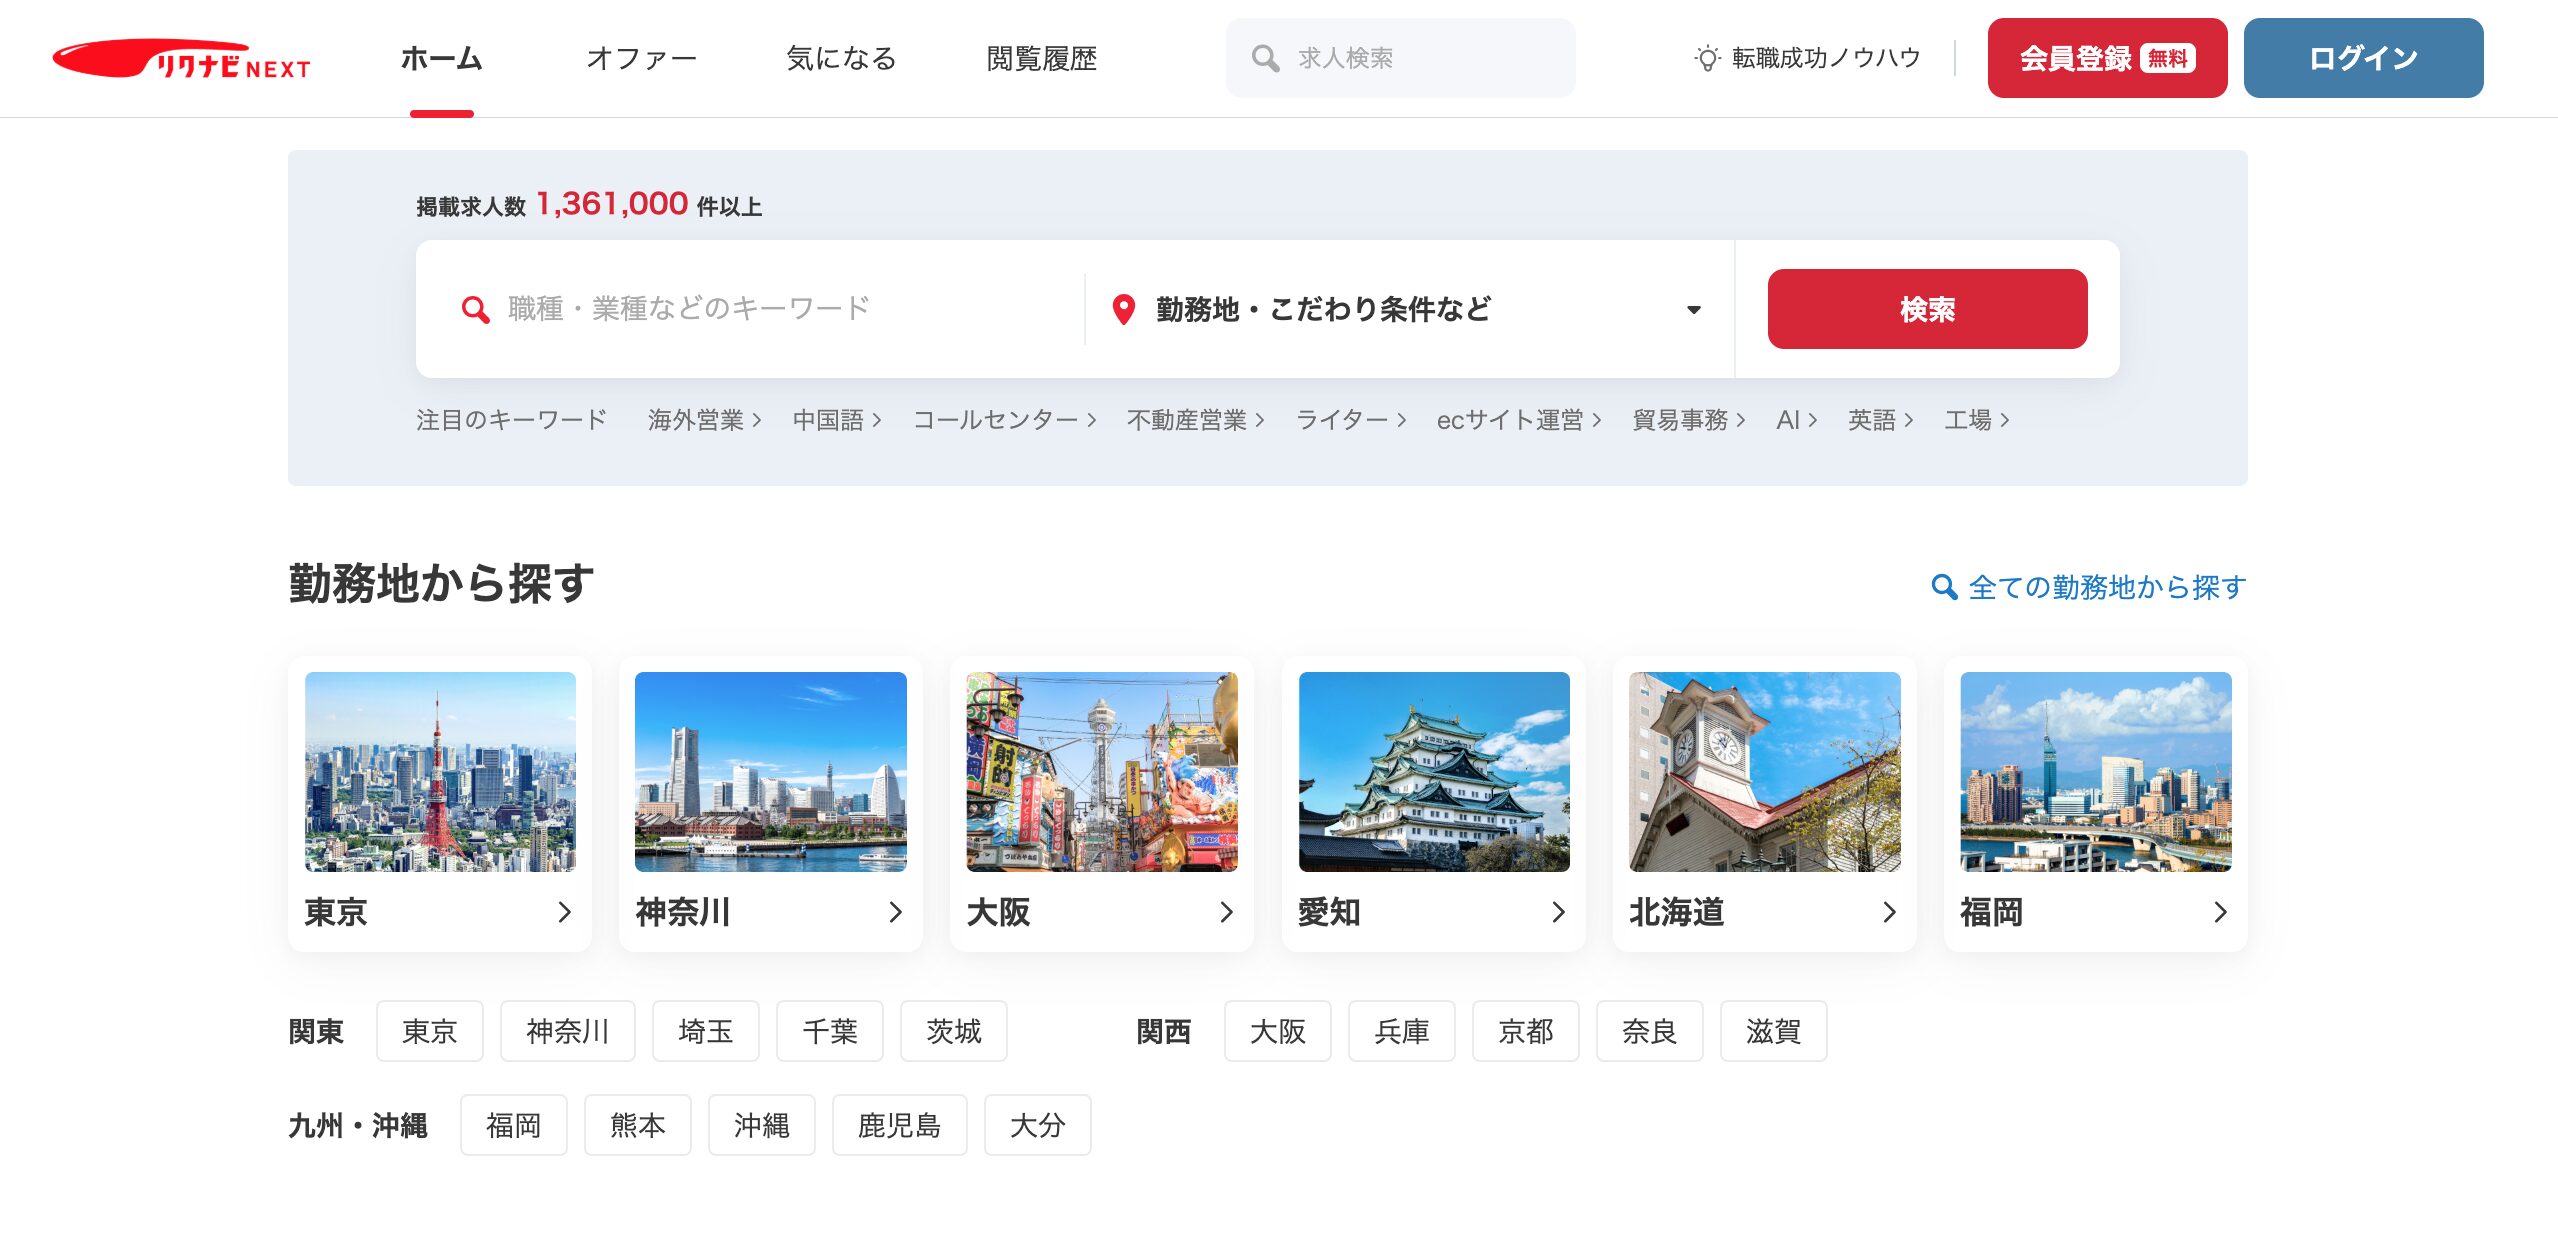The width and height of the screenshot is (2558, 1246).
Task: Click the ログイン button
Action: pyautogui.click(x=2362, y=58)
